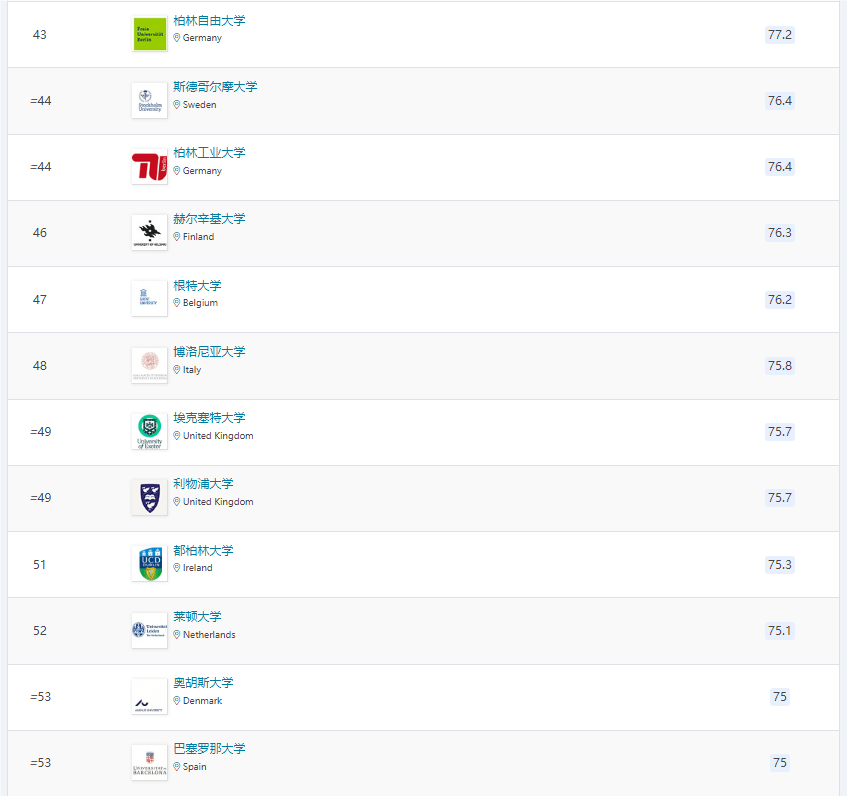Screen dimensions: 847x796
Task: Open the 都柏林大学 link
Action: tap(203, 551)
